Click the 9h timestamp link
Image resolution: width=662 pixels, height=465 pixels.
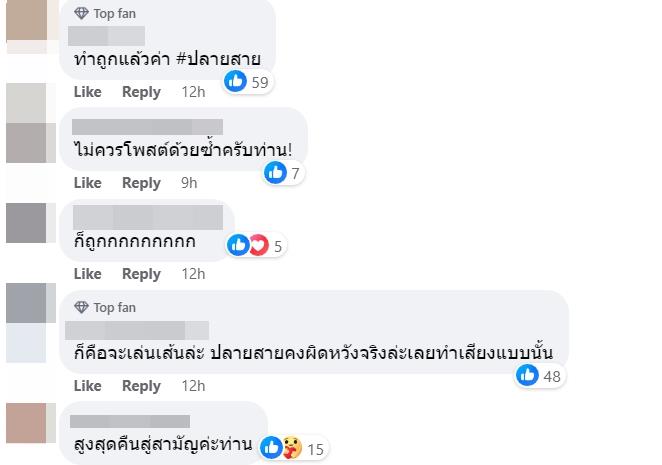[x=189, y=183]
